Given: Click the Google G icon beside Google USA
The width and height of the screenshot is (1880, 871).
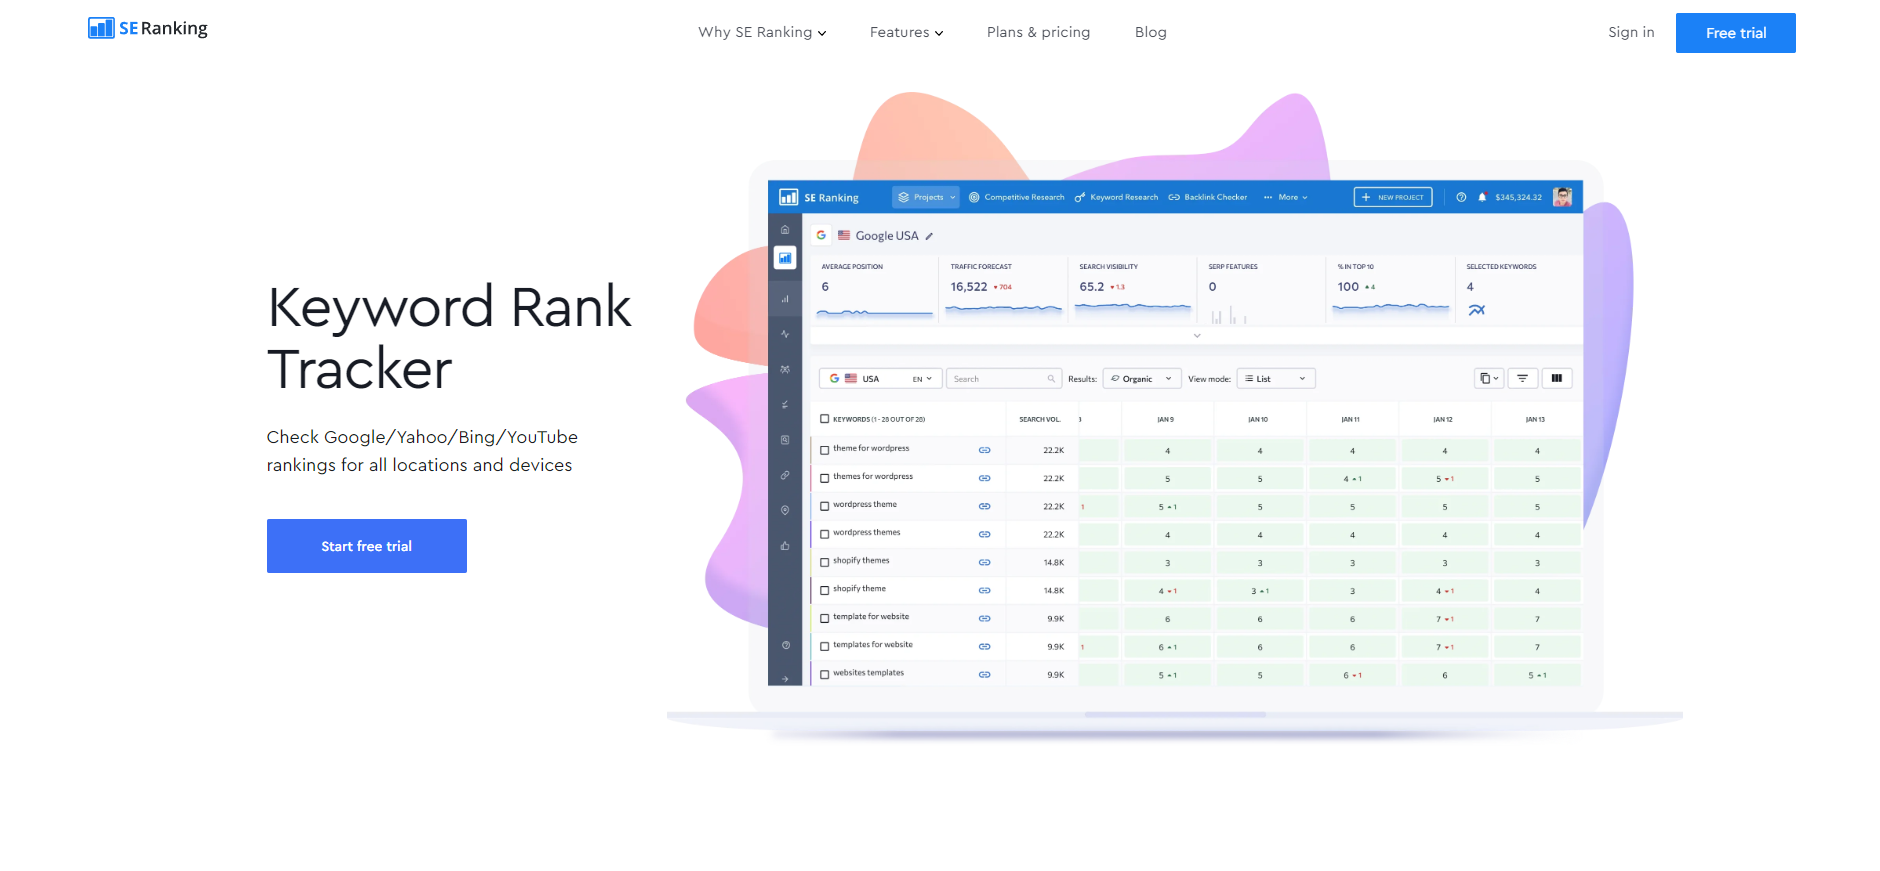Looking at the screenshot, I should (x=821, y=235).
